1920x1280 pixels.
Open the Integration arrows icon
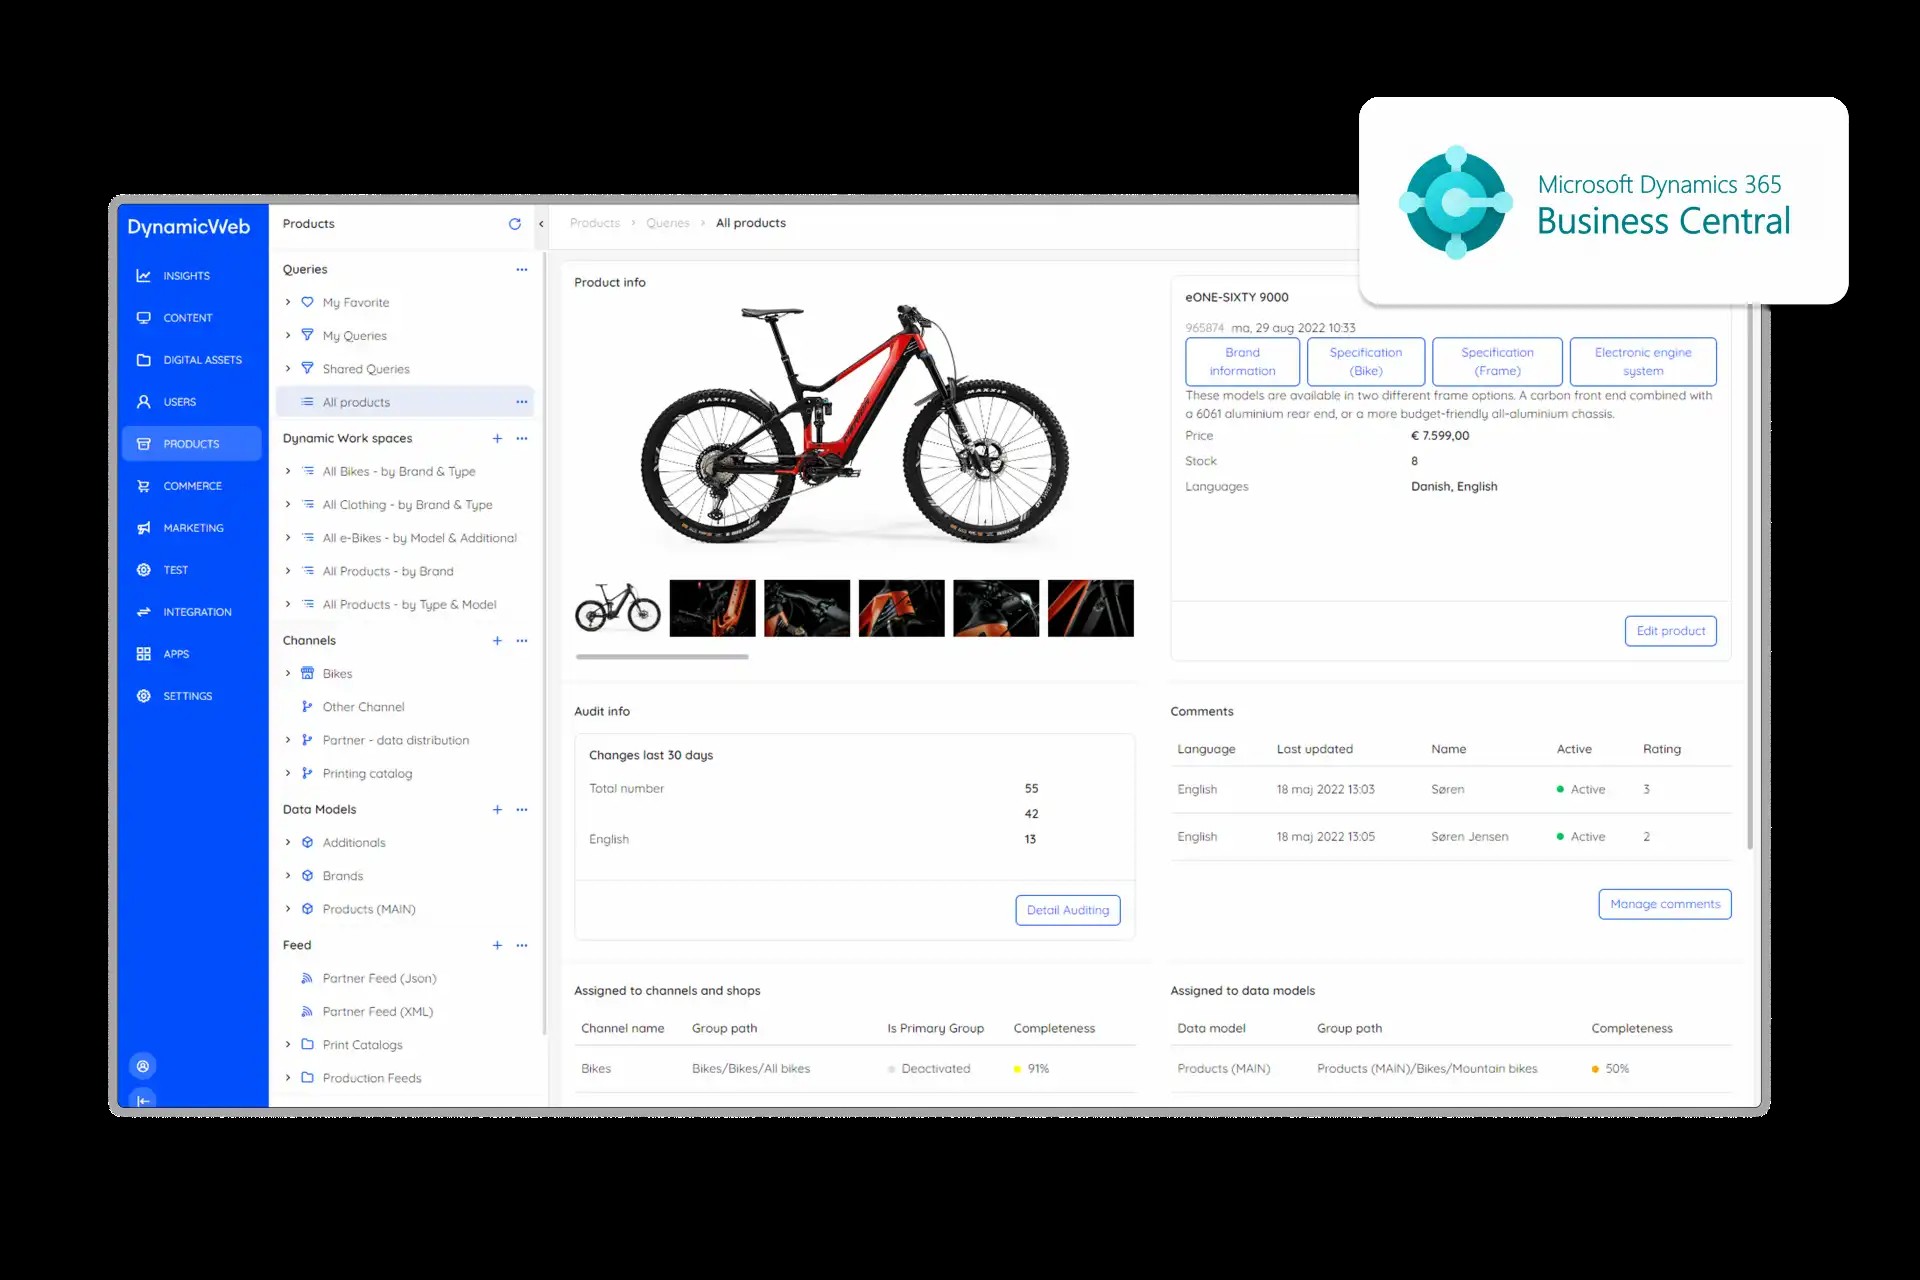[144, 612]
